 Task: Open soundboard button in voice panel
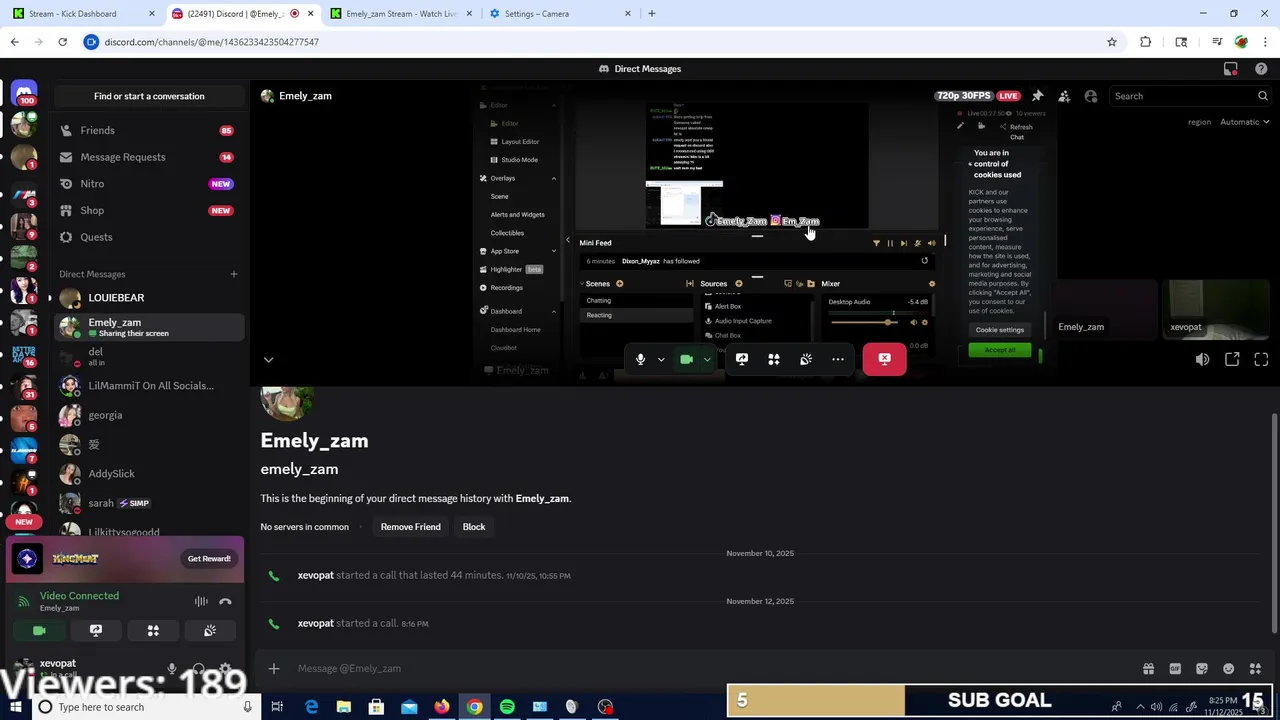click(210, 631)
